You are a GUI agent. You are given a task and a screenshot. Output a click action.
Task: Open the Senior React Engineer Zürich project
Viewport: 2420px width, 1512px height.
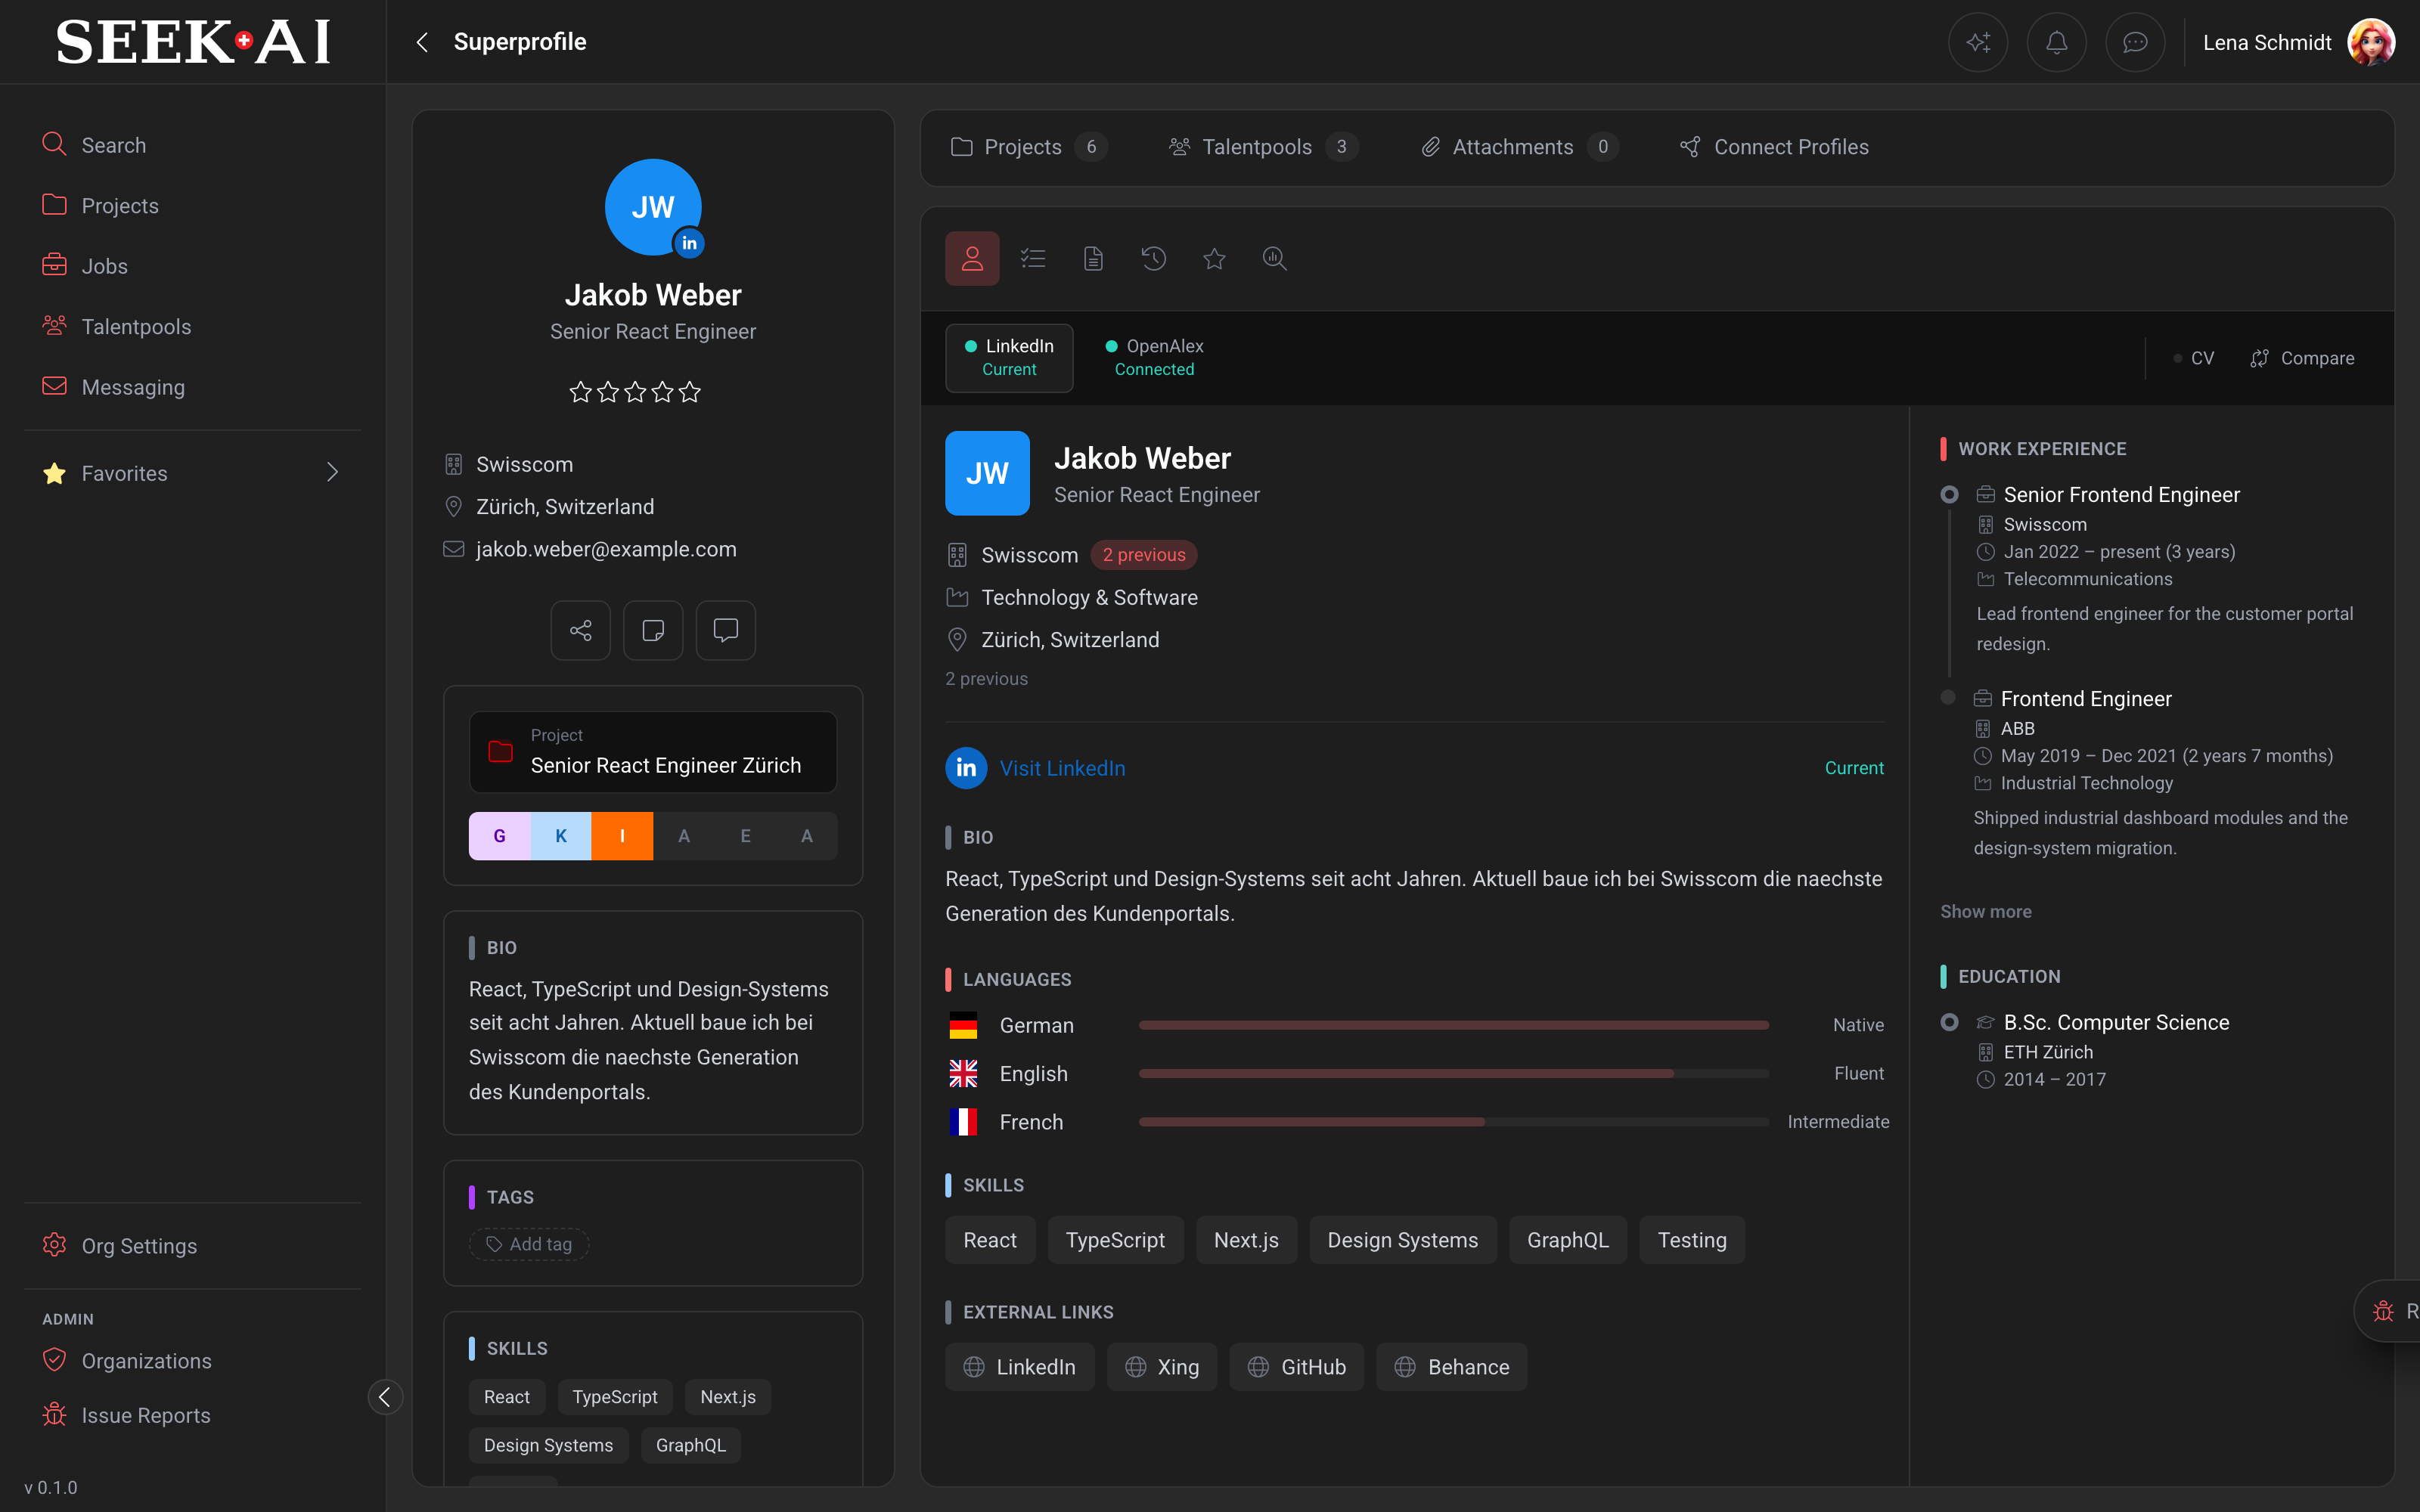pos(653,752)
